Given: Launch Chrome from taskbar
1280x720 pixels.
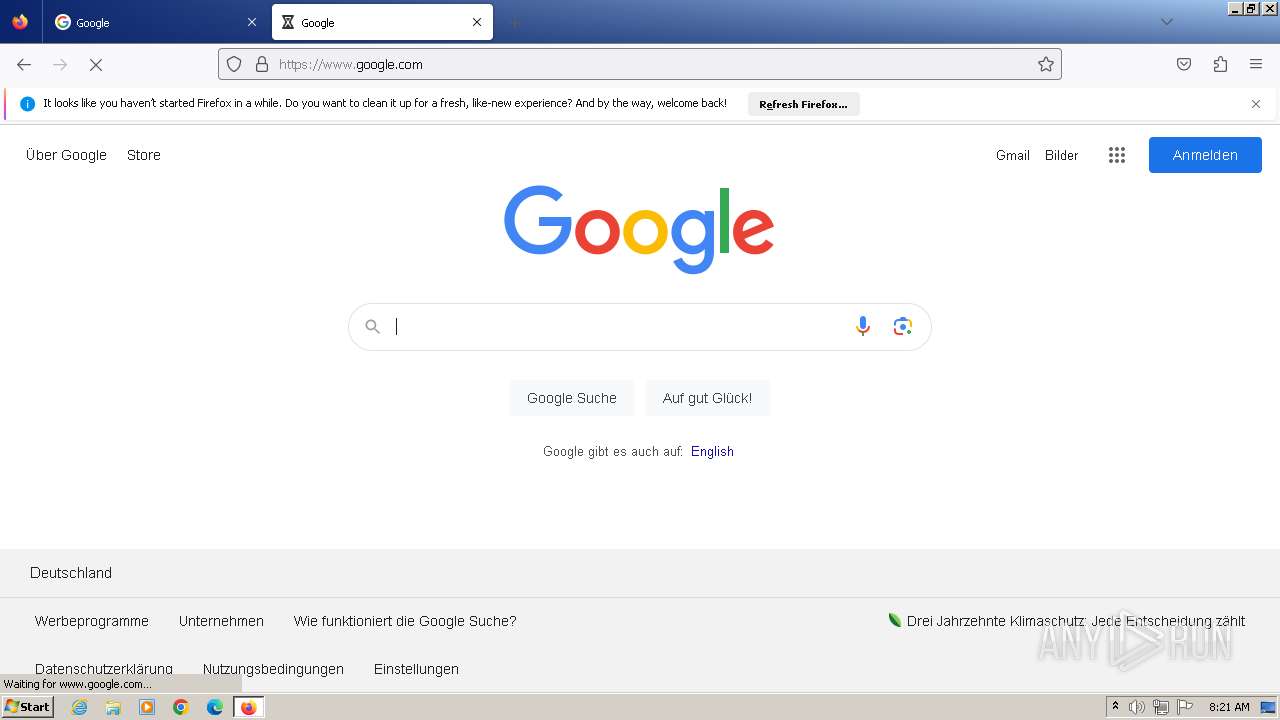Looking at the screenshot, I should [181, 707].
